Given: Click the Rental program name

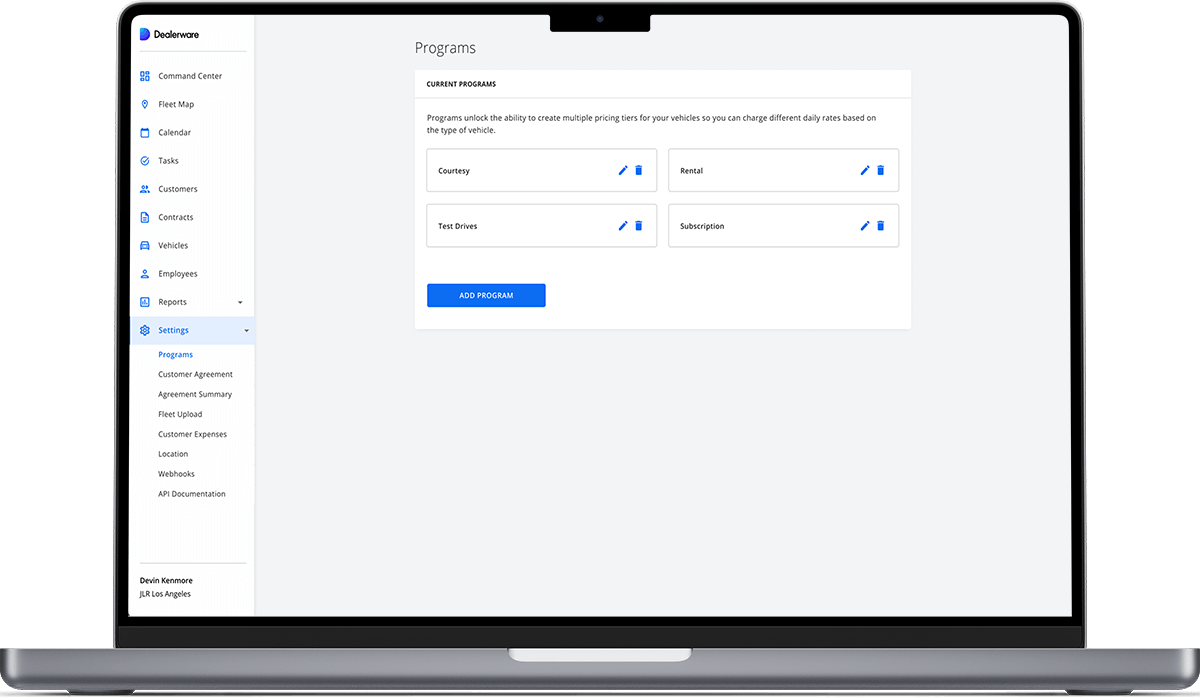Looking at the screenshot, I should tap(692, 171).
